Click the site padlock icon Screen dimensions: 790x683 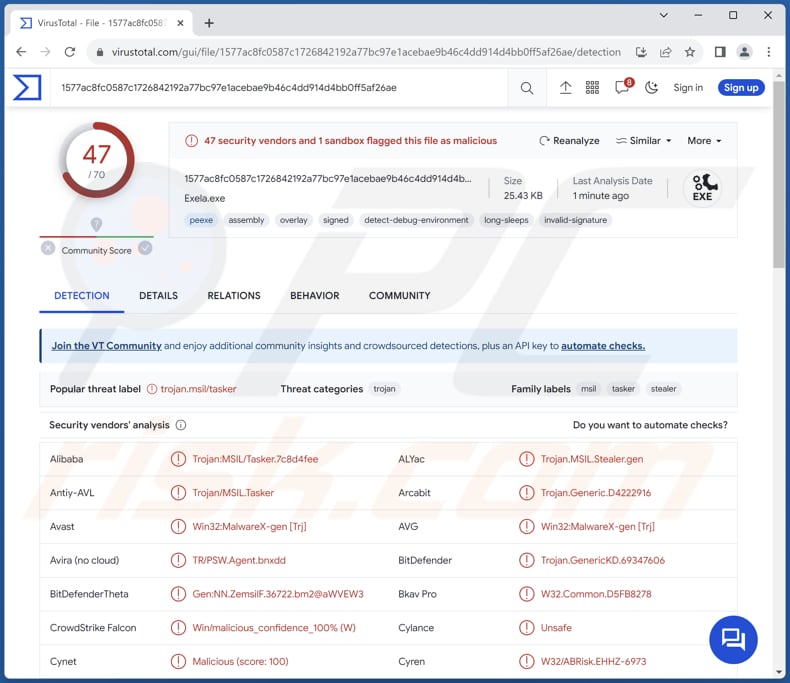pos(100,52)
